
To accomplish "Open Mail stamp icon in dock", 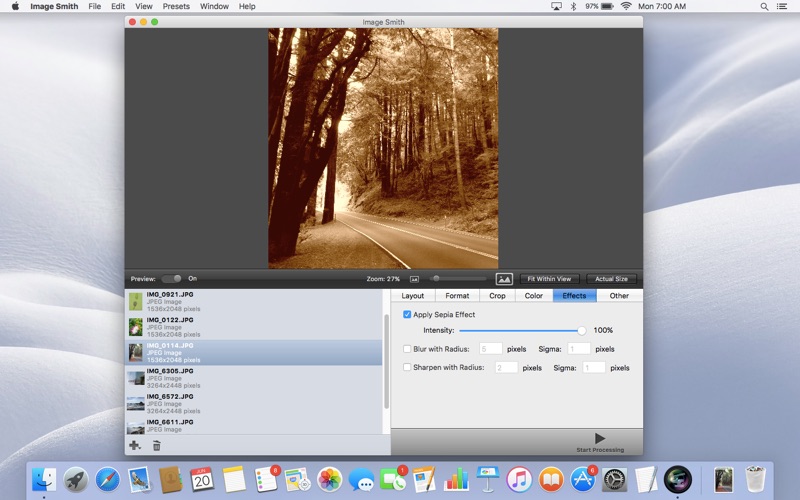I will pyautogui.click(x=139, y=480).
